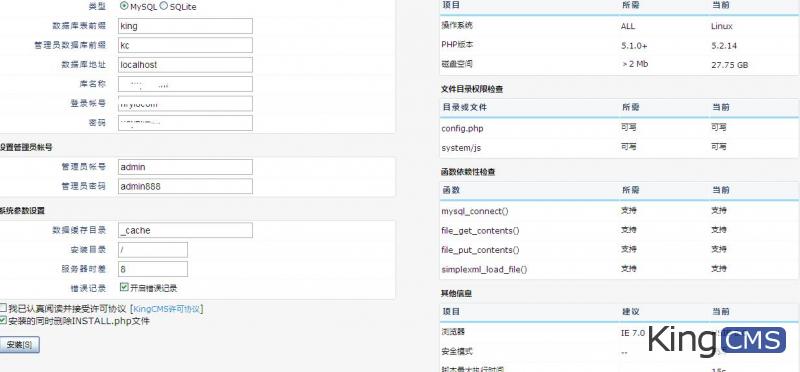Open the KingCMS许可协议 link
Screen dimensions: 800x372
(x=167, y=309)
